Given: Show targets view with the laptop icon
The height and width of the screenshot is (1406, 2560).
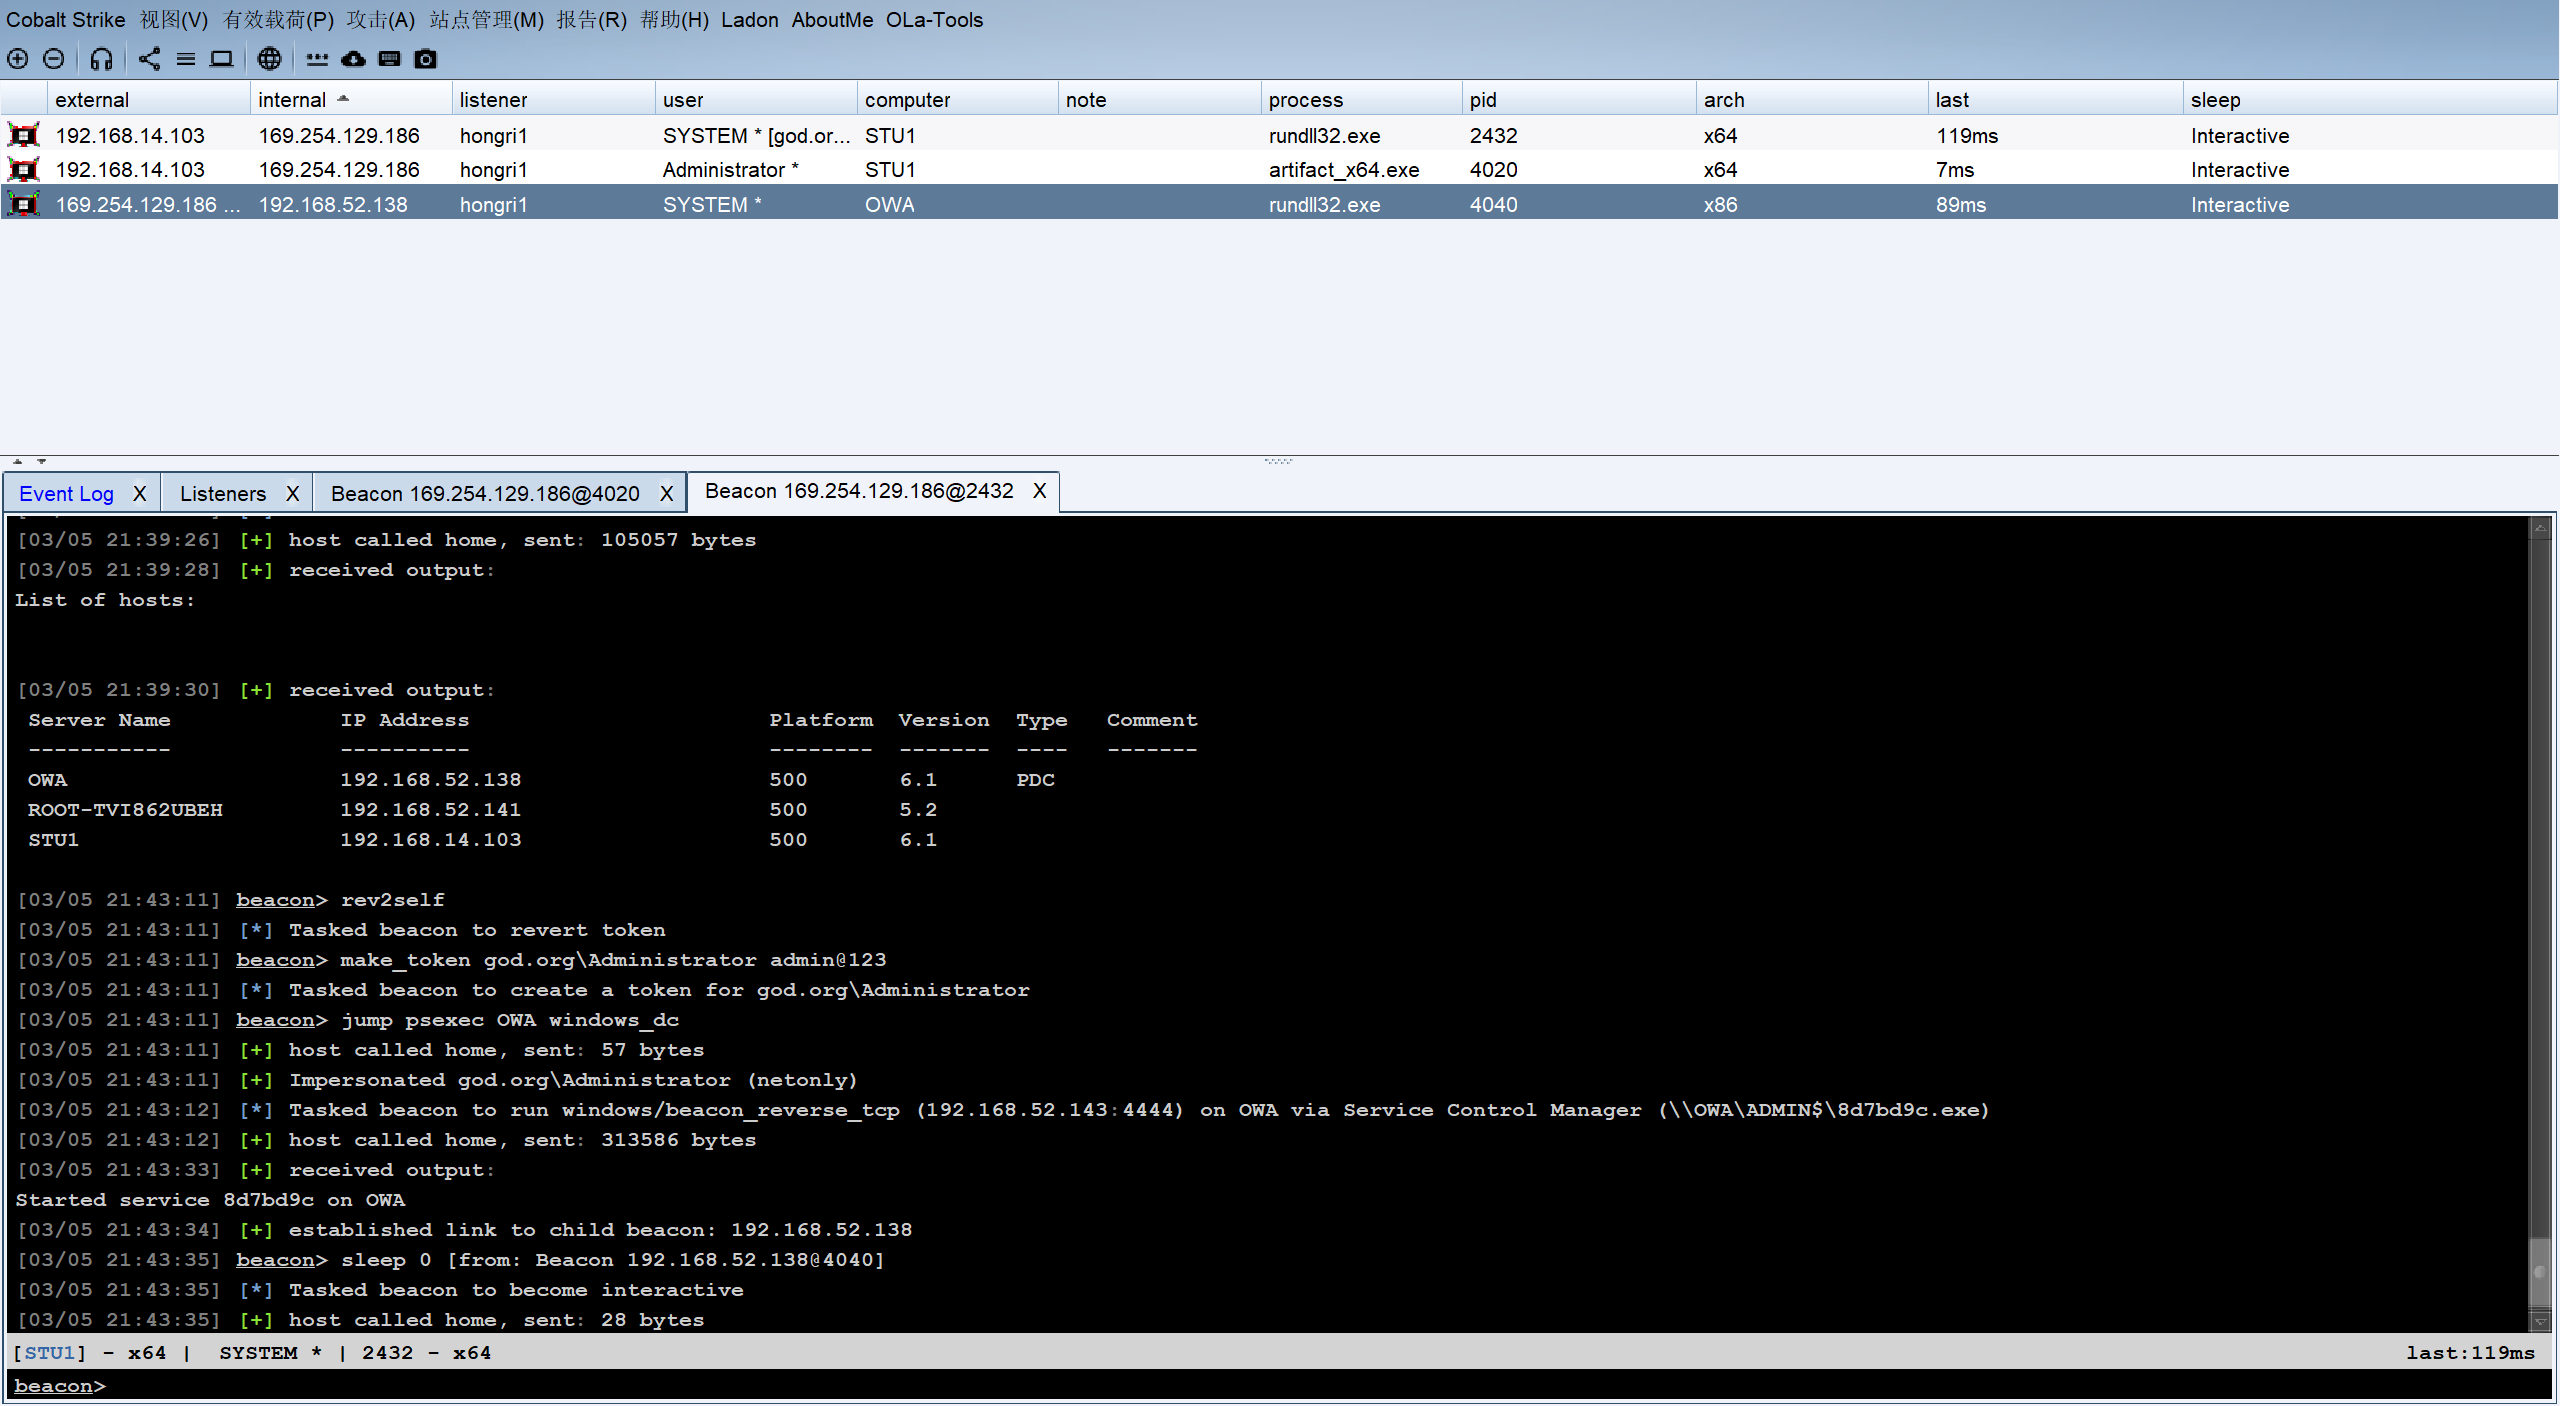Looking at the screenshot, I should pos(221,59).
